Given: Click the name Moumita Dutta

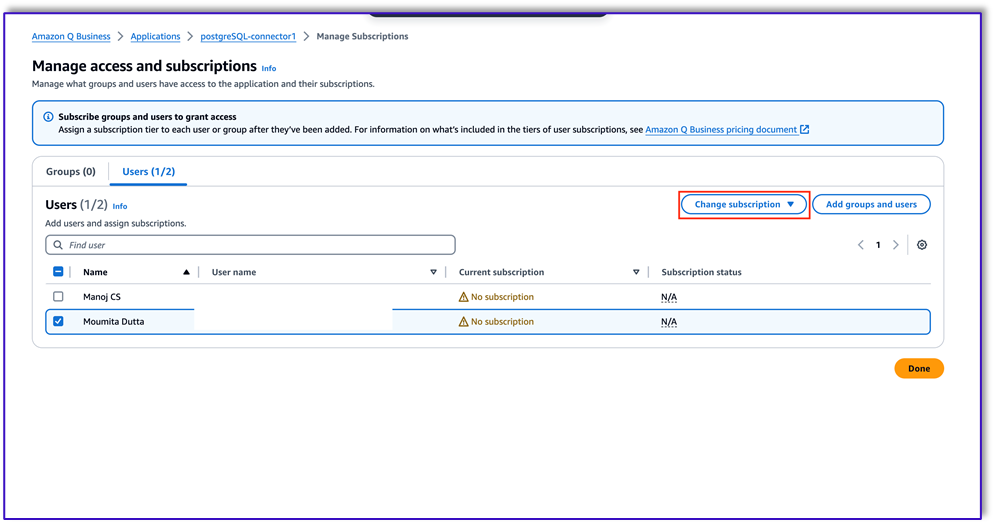Looking at the screenshot, I should click(x=113, y=321).
